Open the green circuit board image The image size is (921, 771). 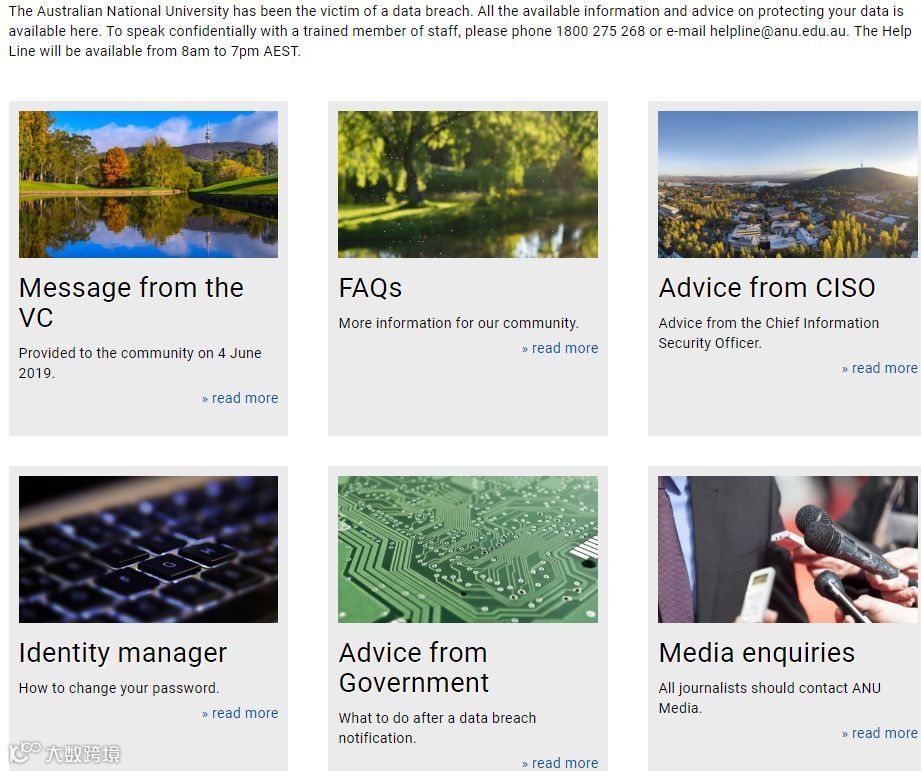pyautogui.click(x=468, y=550)
